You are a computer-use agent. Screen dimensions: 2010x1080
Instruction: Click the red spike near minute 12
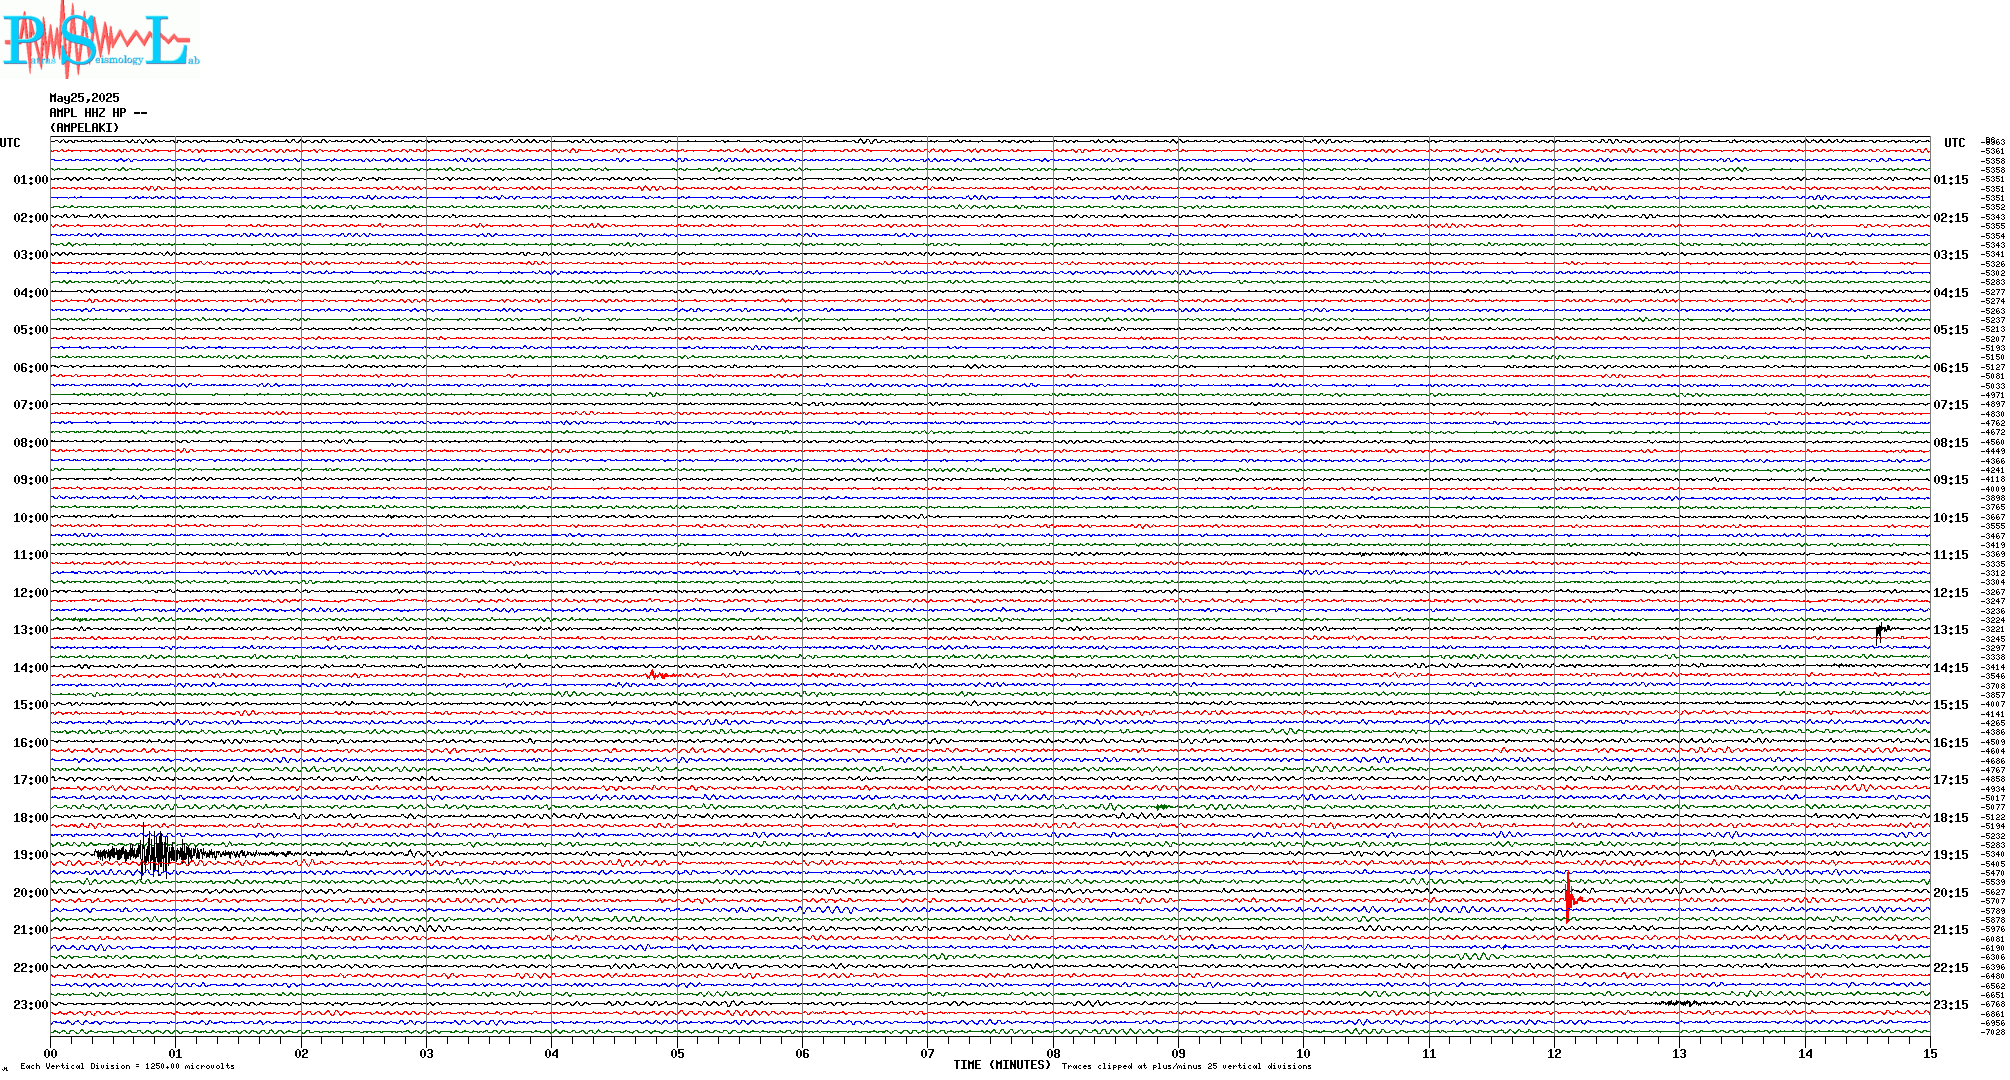coord(1568,898)
